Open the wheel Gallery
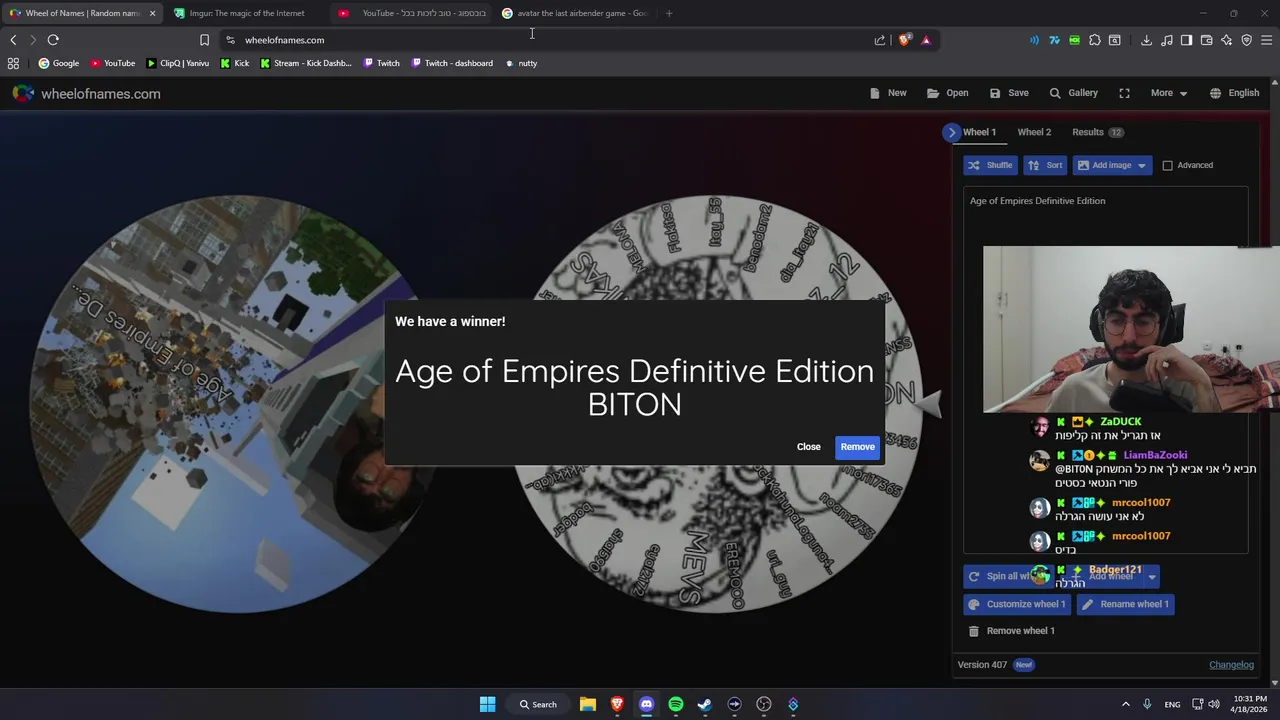 point(1073,93)
